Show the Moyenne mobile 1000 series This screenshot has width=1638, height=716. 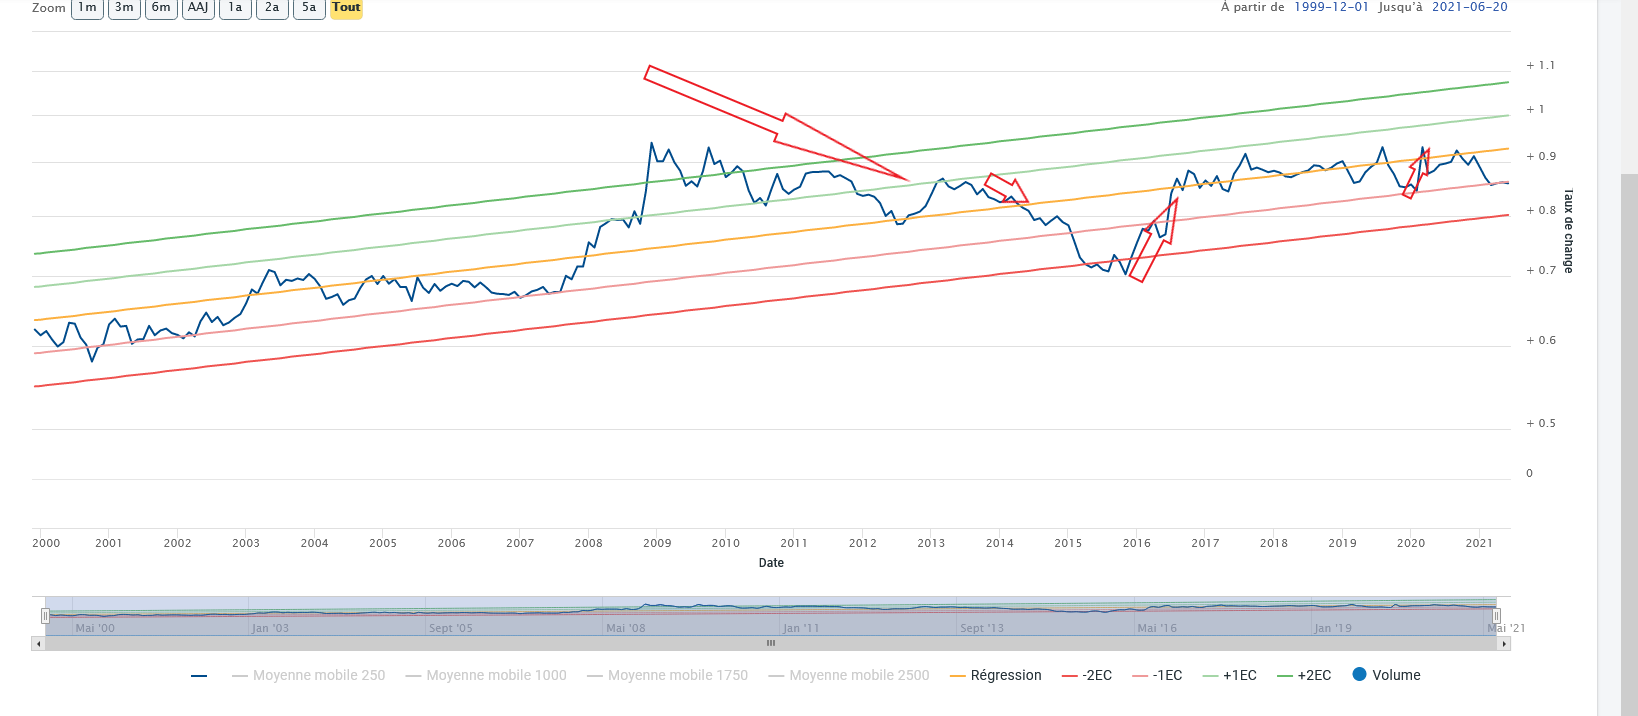click(486, 676)
